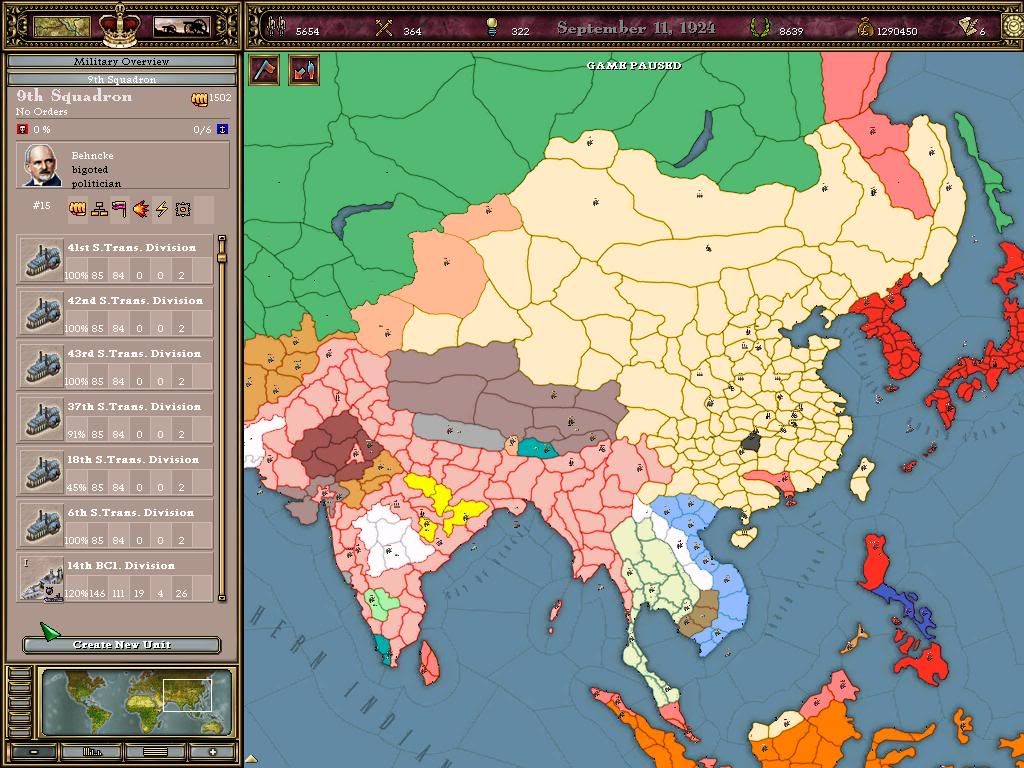Click the second map mode button beside minimap
Screen dimensions: 1024x768
20,688
